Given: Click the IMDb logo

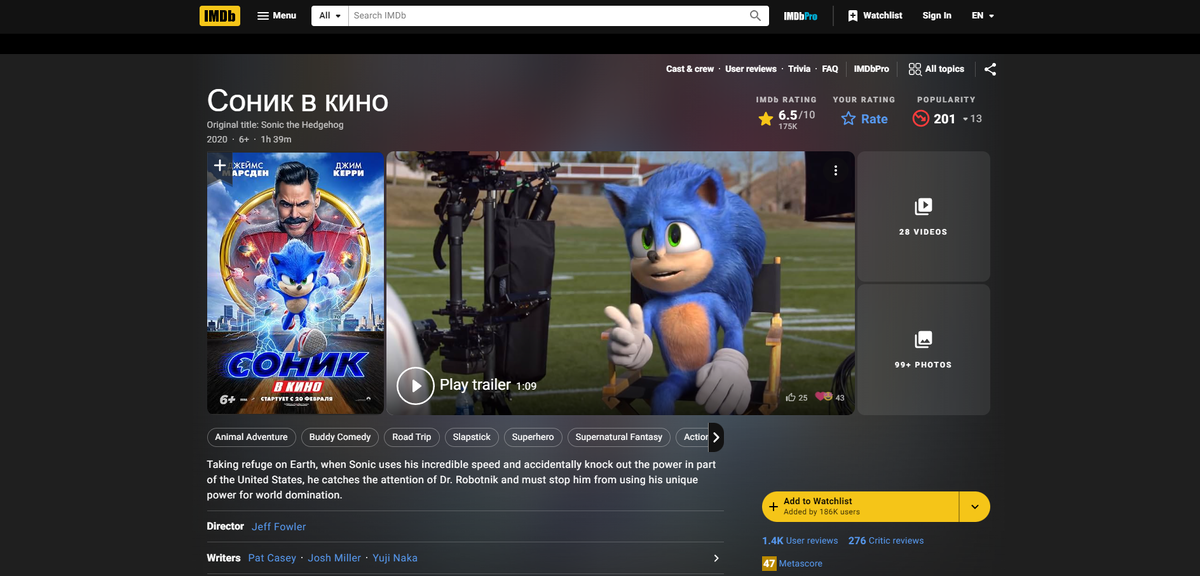Looking at the screenshot, I should [219, 16].
